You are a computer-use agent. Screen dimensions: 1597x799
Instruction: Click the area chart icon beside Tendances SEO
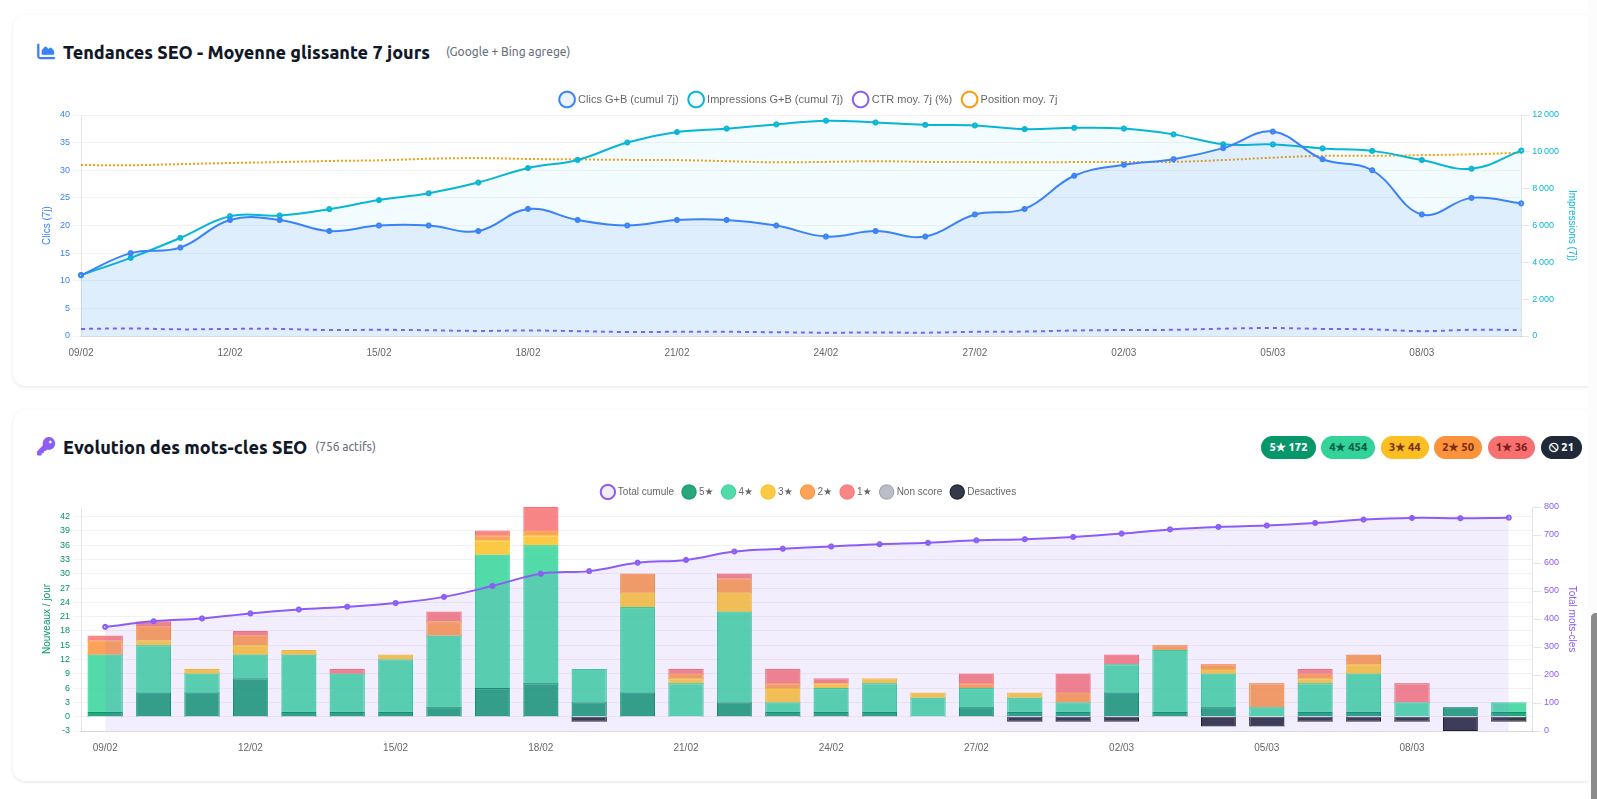[x=46, y=51]
